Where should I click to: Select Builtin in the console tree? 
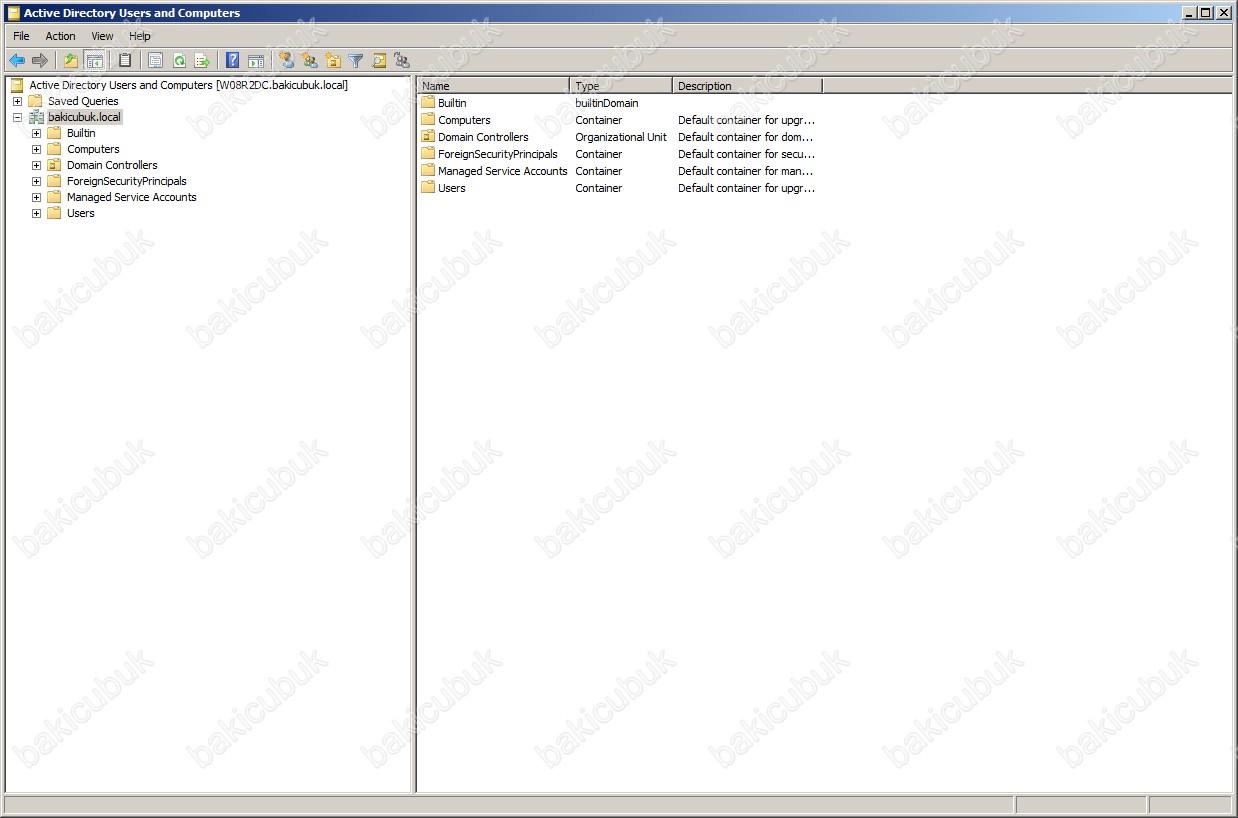(x=81, y=133)
